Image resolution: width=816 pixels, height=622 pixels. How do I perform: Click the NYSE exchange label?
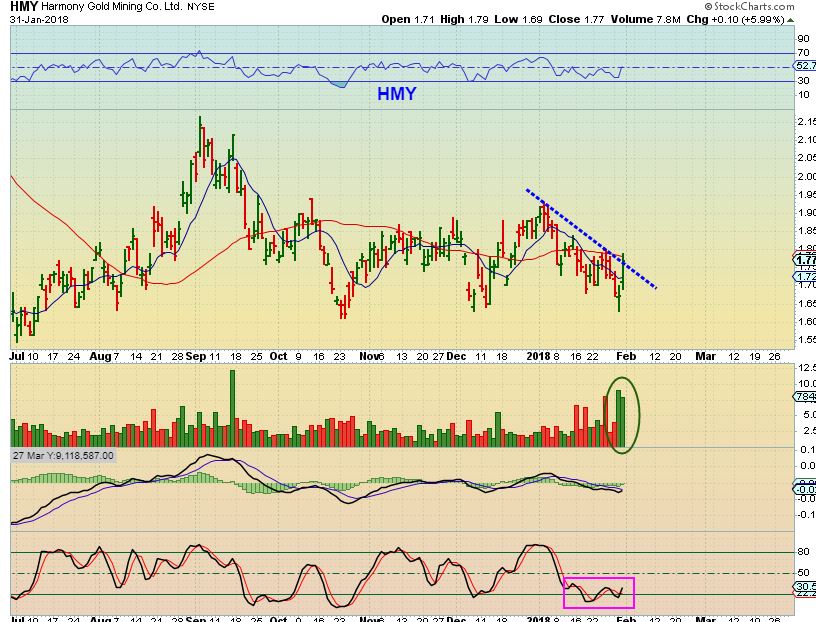tap(200, 7)
